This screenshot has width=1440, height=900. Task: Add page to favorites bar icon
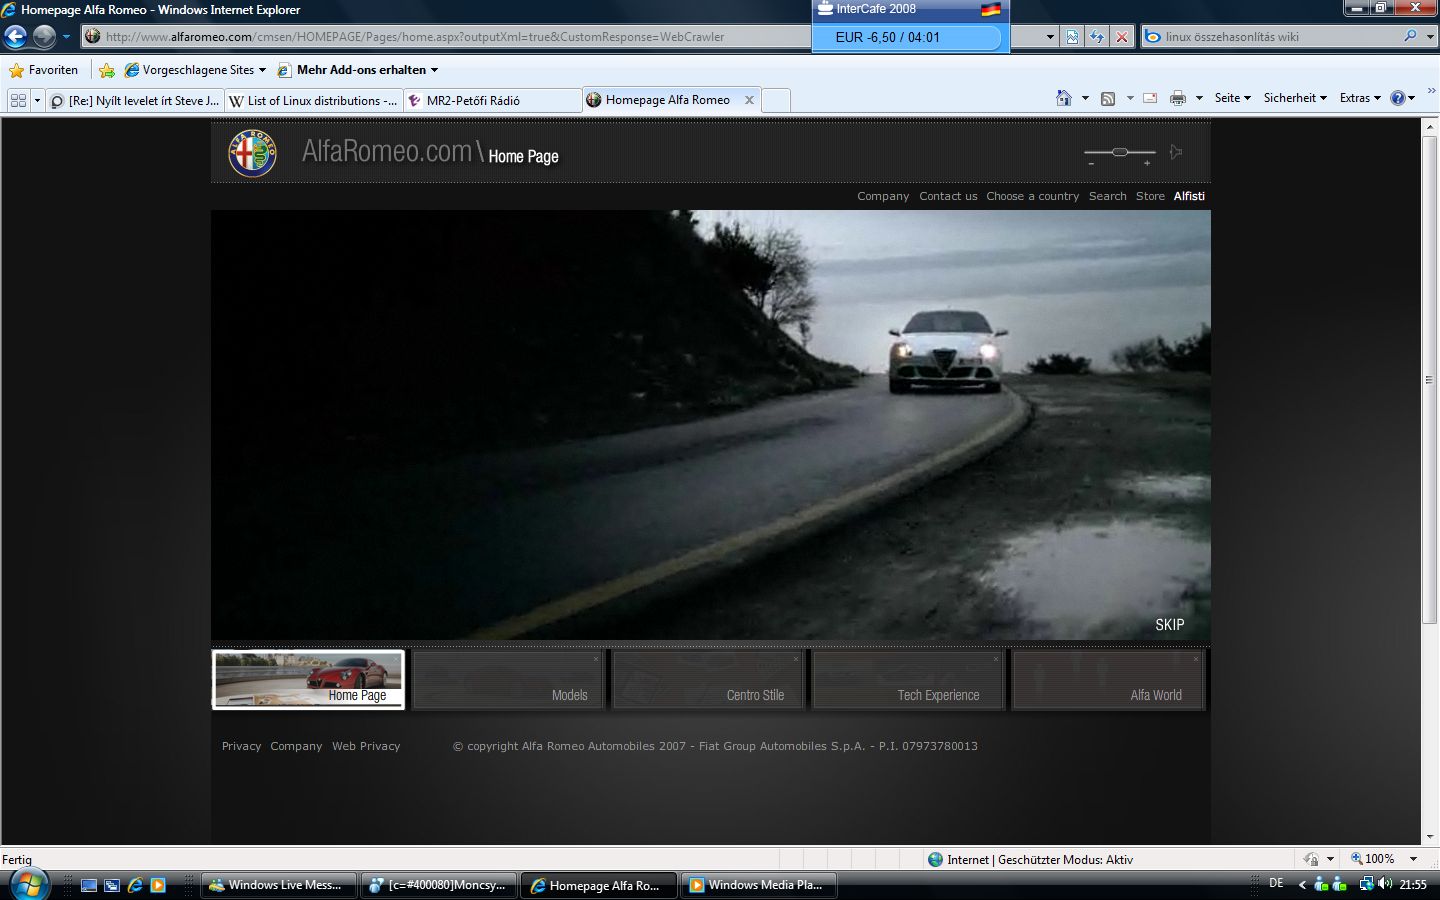pyautogui.click(x=107, y=70)
